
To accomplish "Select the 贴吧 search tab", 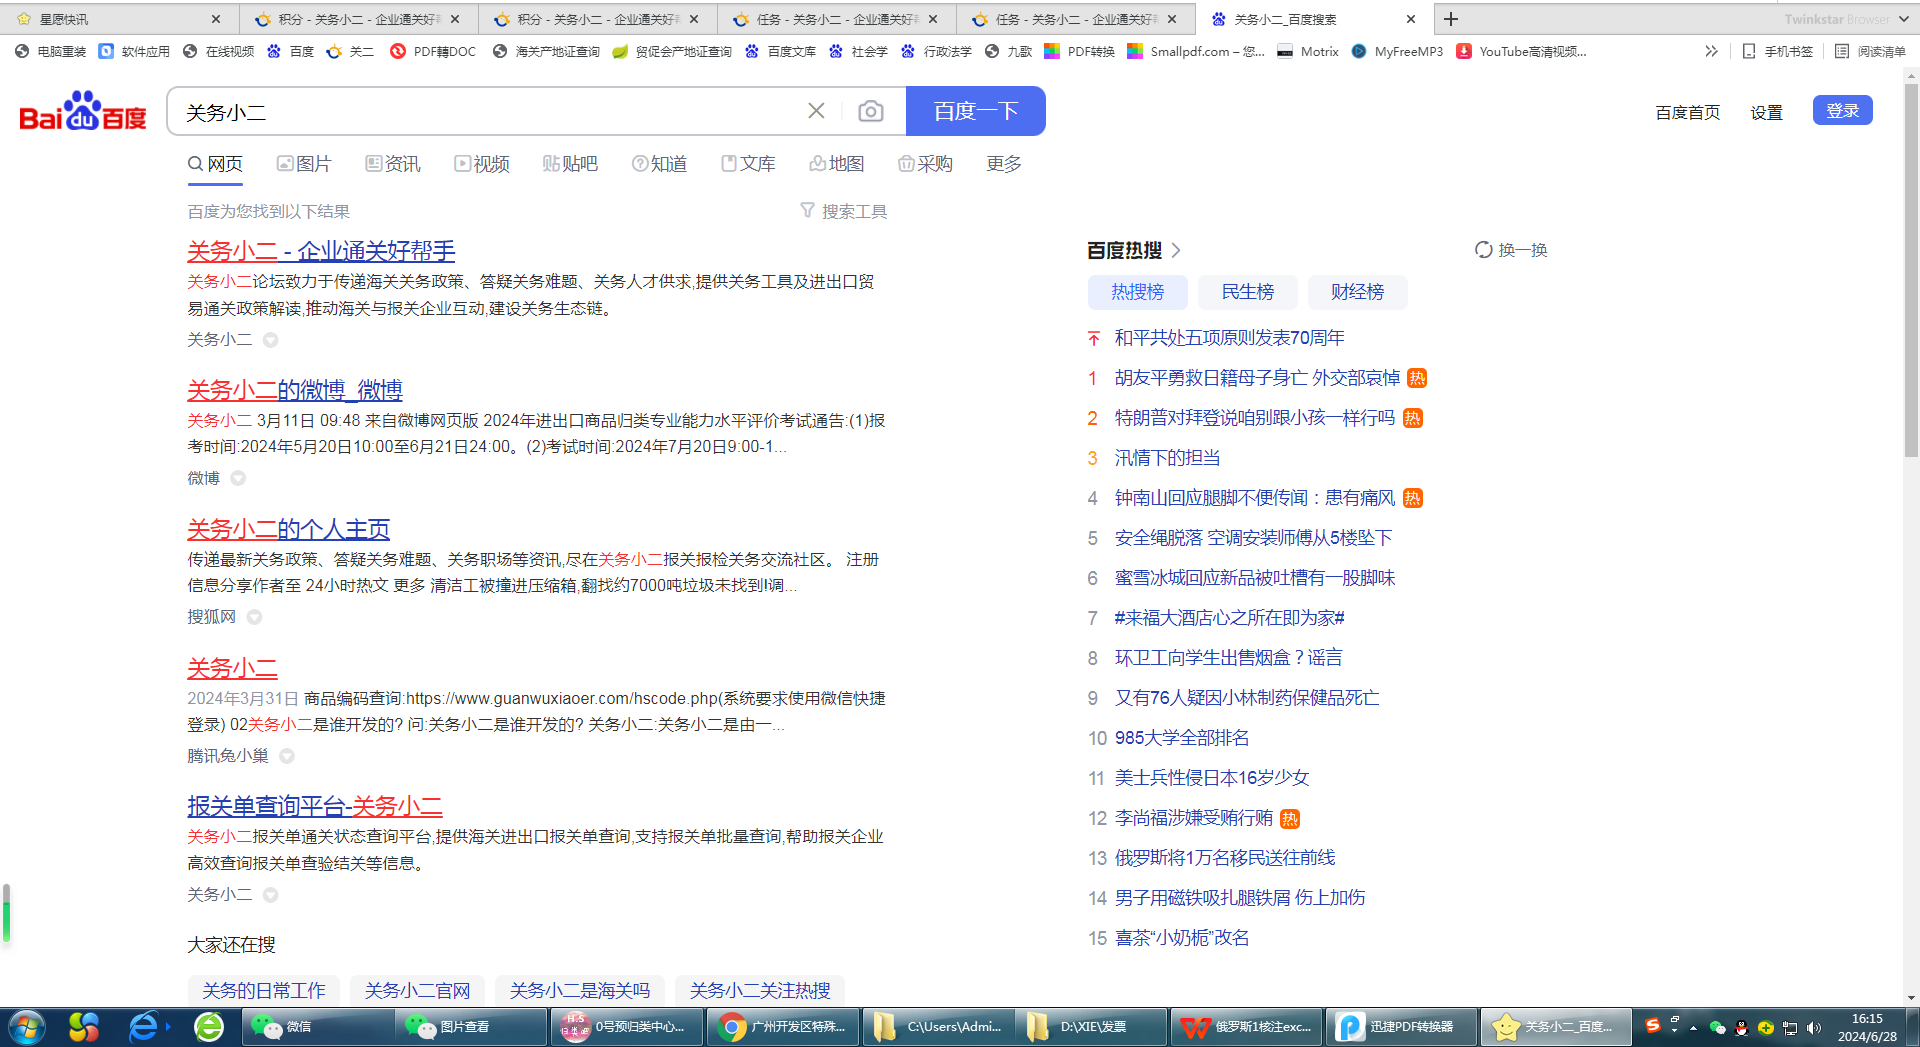I will pyautogui.click(x=570, y=163).
